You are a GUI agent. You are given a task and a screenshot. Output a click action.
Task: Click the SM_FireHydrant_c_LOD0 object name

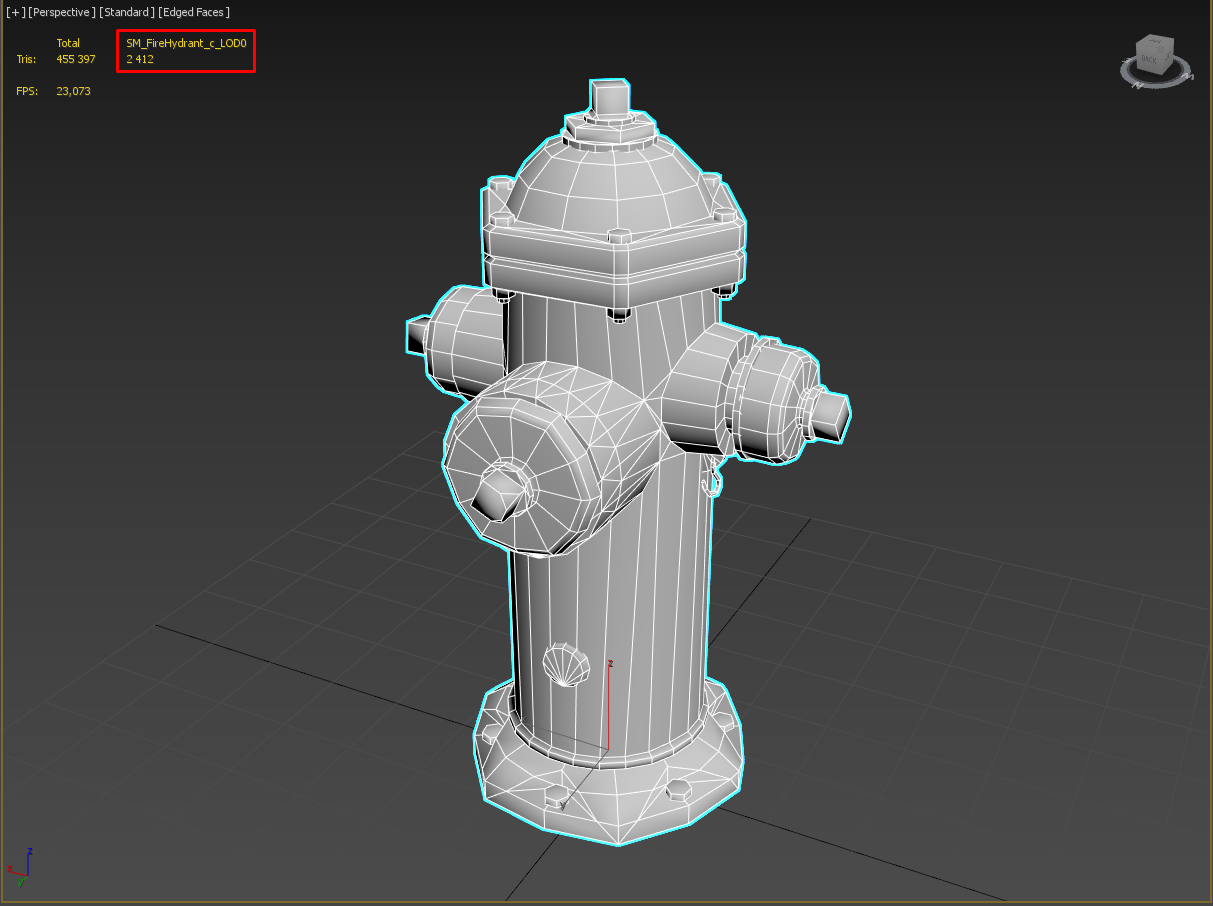point(185,43)
